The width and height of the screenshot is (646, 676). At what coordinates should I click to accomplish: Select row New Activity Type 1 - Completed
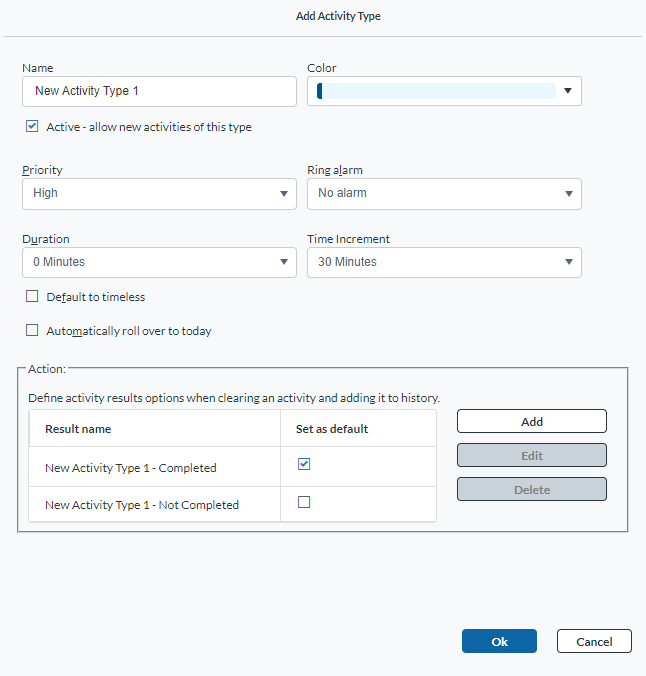point(232,467)
